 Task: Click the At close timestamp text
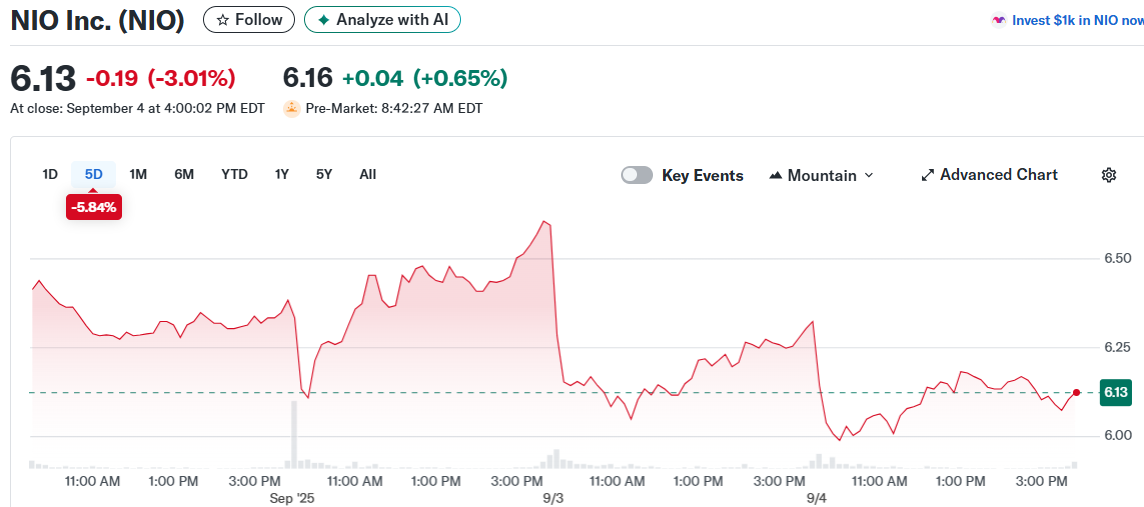pyautogui.click(x=137, y=109)
